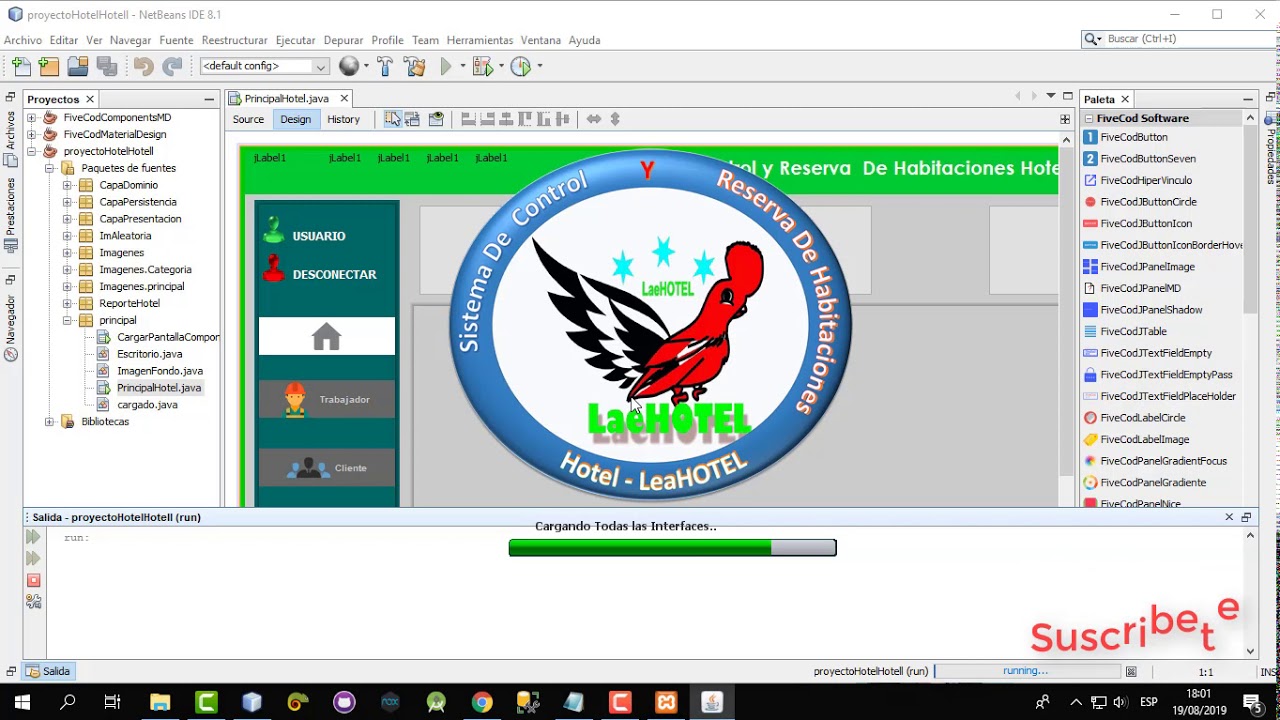Click the green Run Project icon
Image resolution: width=1280 pixels, height=720 pixels.
point(446,66)
